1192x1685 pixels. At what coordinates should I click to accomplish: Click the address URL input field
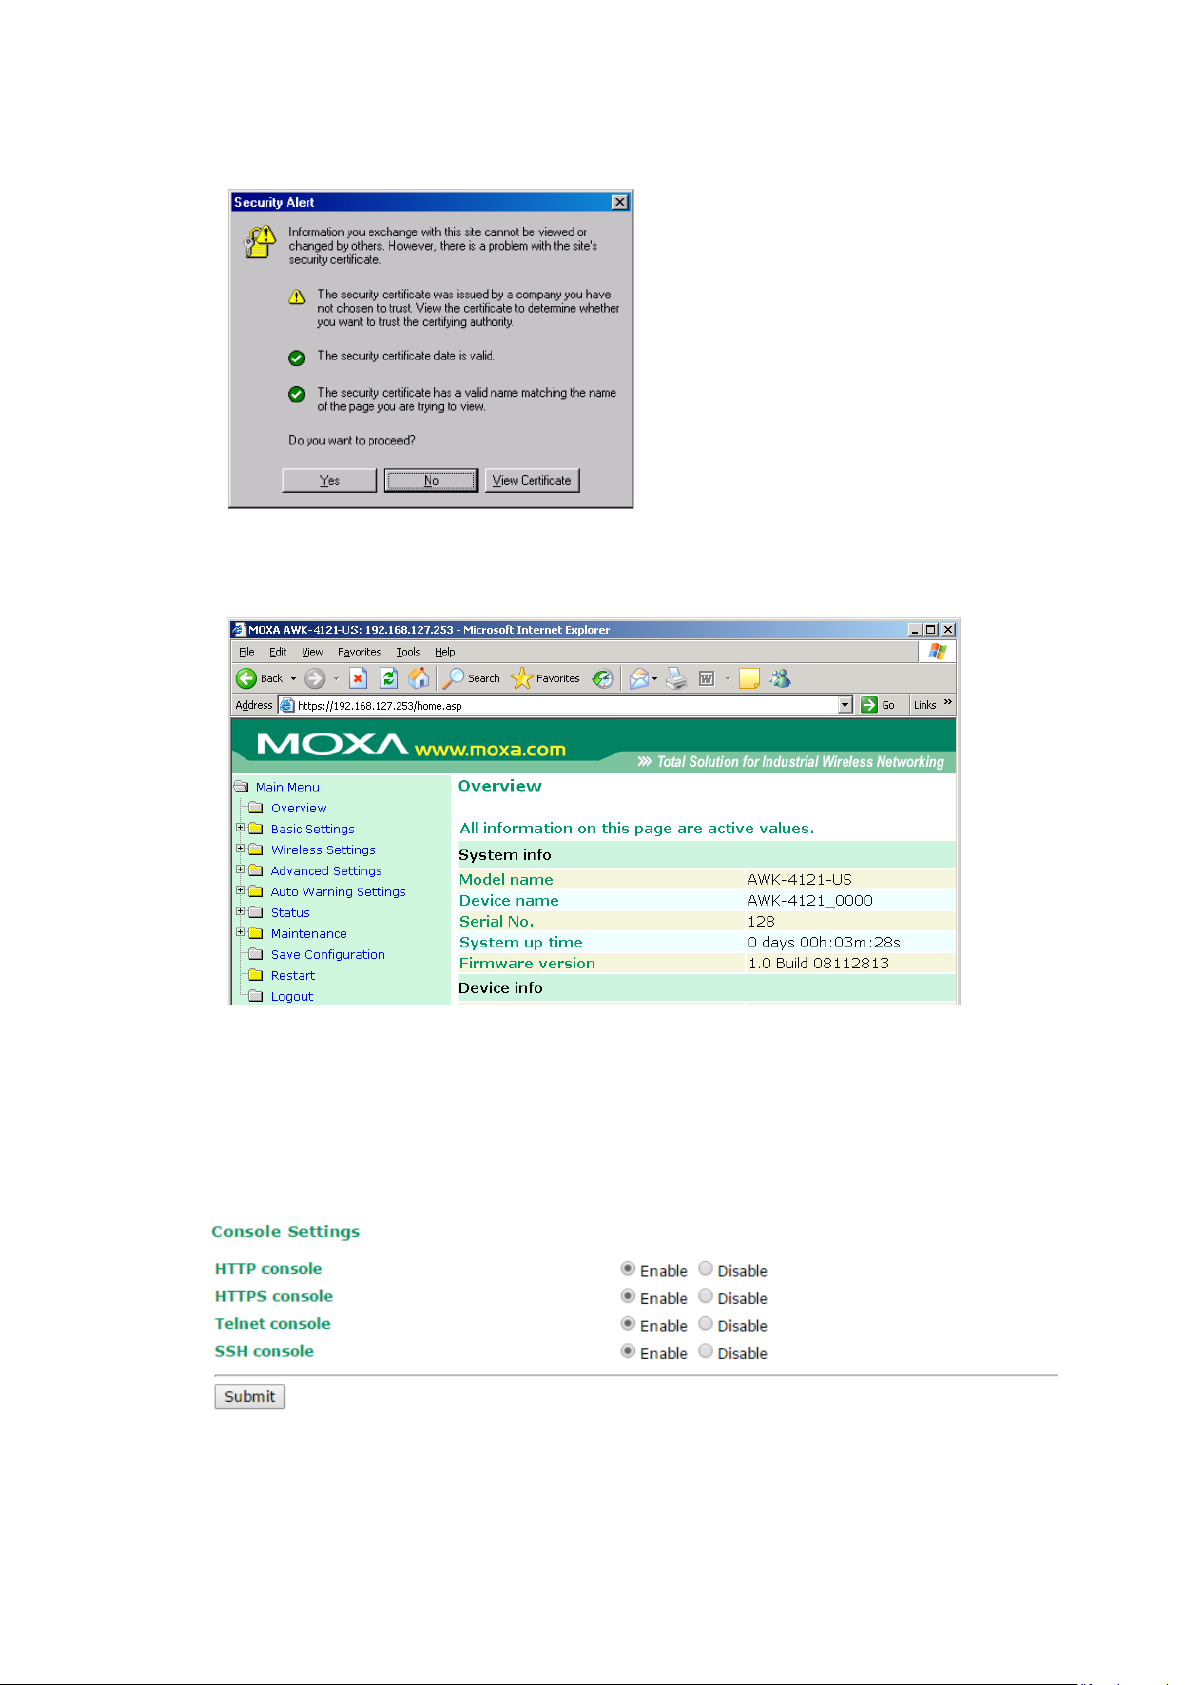(565, 705)
